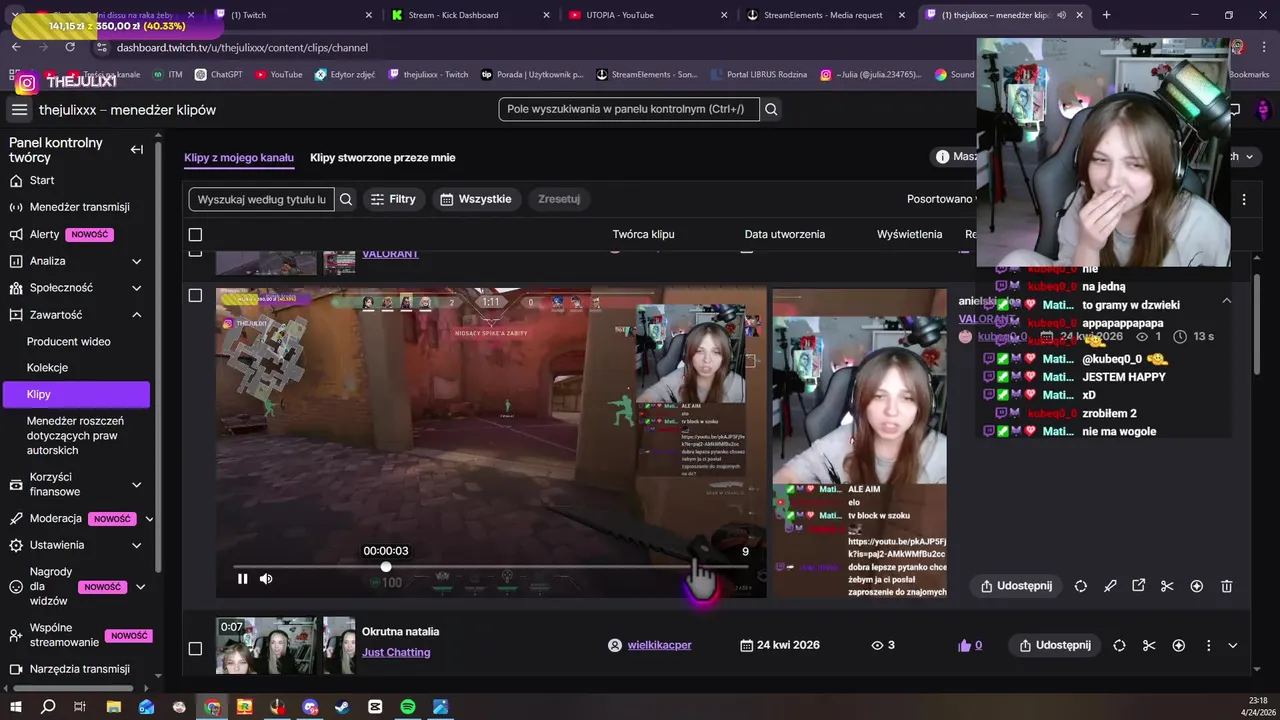Click the clip title search field
1280x720 pixels.
(262, 199)
